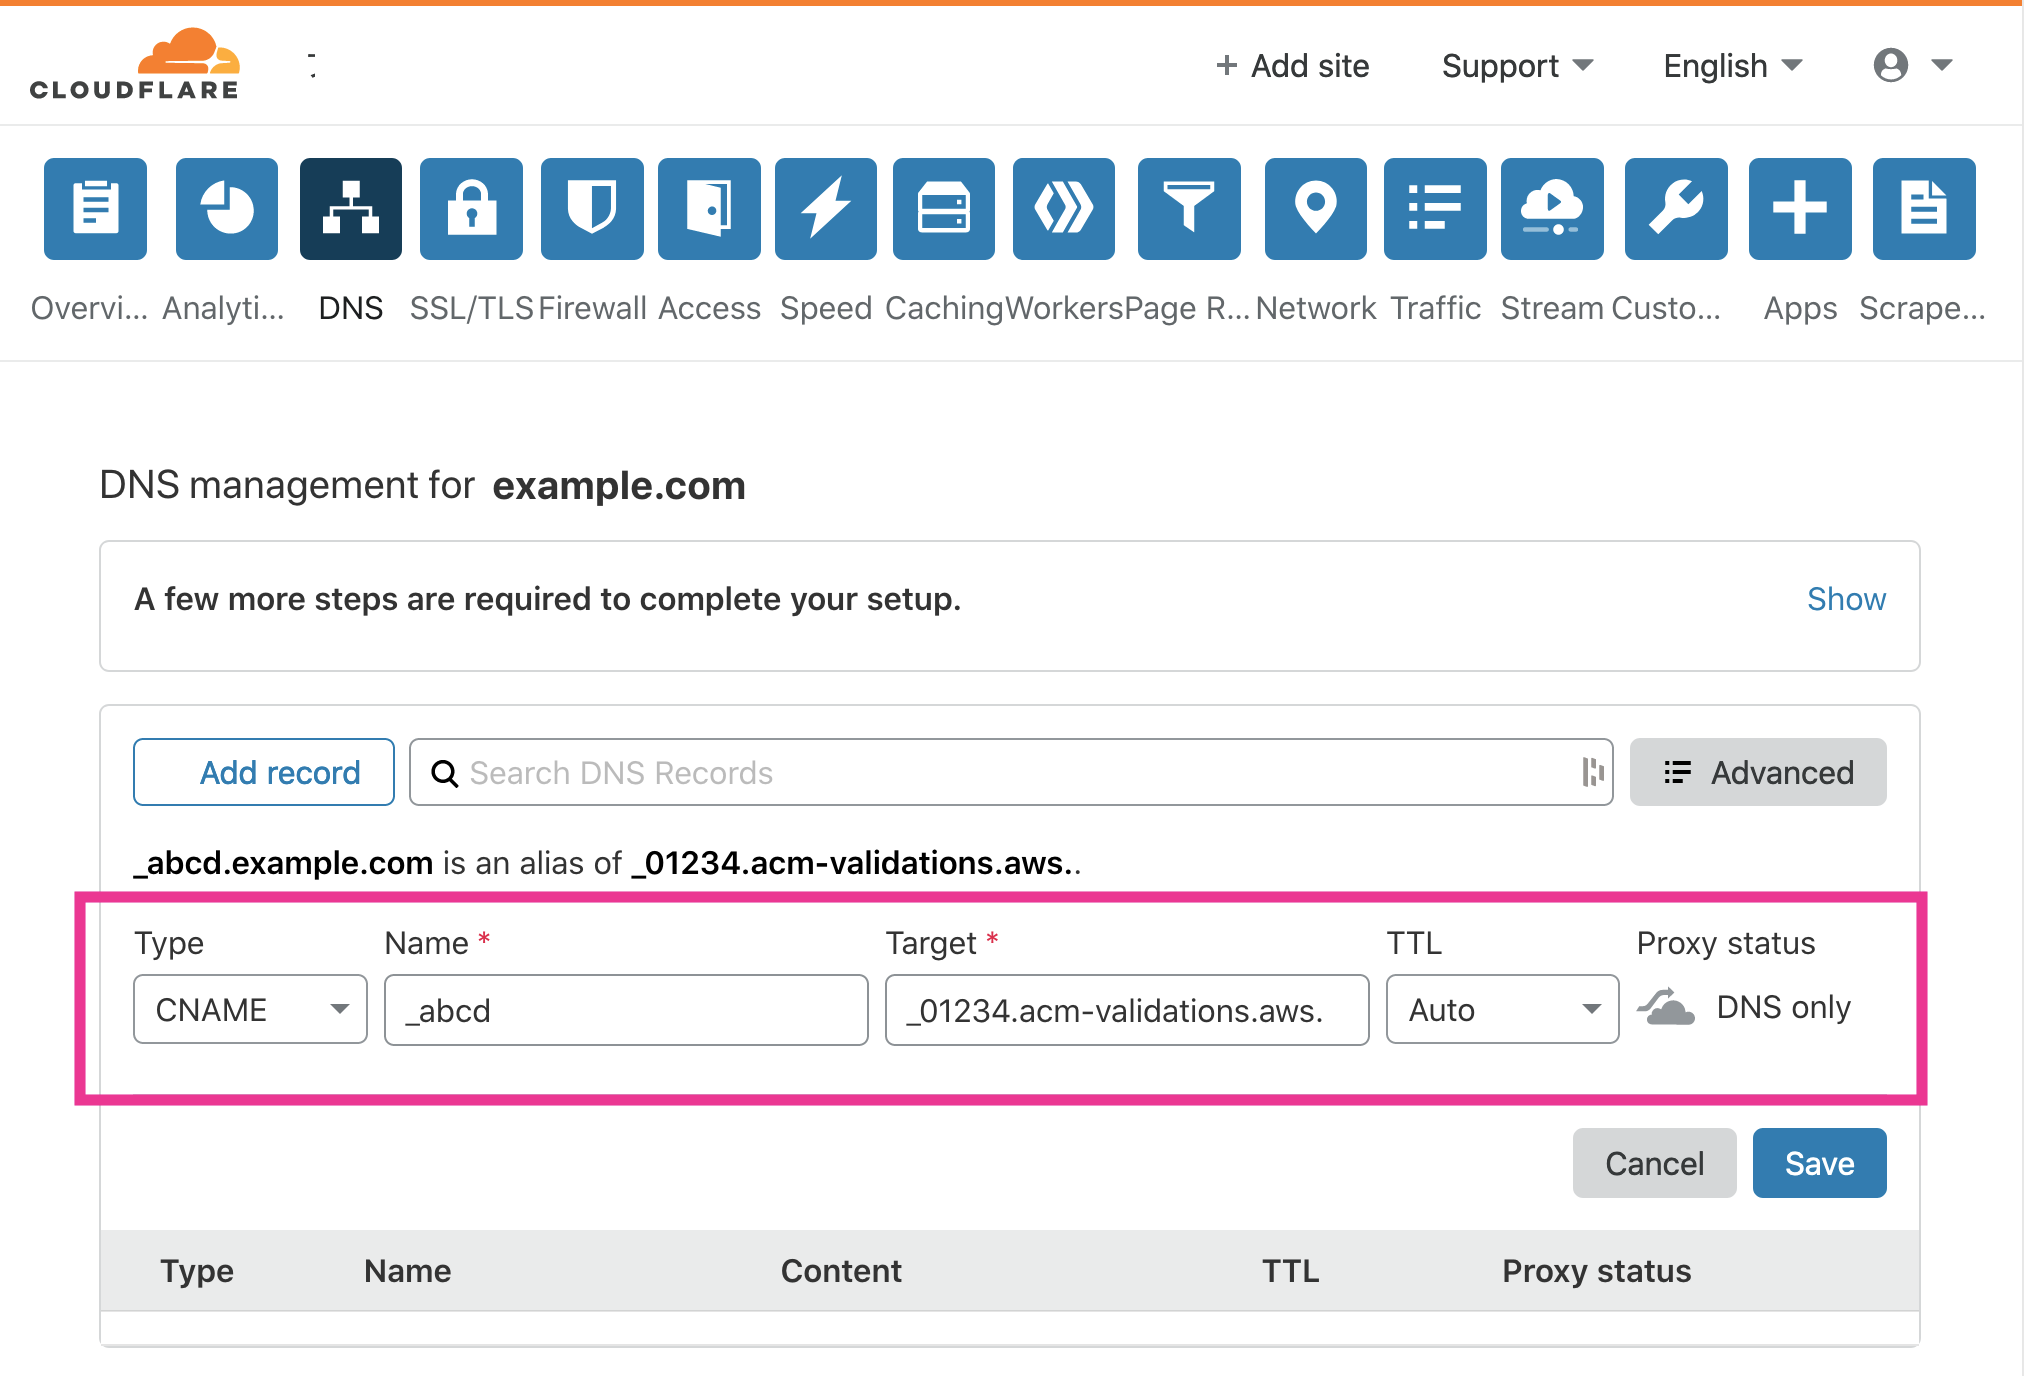Expand the TTL Auto dropdown
2024x1376 pixels.
pos(1502,1010)
